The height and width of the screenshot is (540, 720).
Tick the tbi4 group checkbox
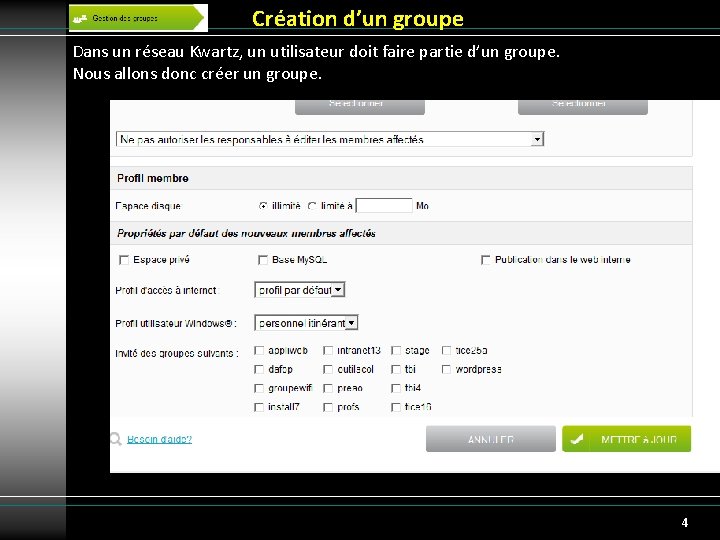(x=396, y=388)
